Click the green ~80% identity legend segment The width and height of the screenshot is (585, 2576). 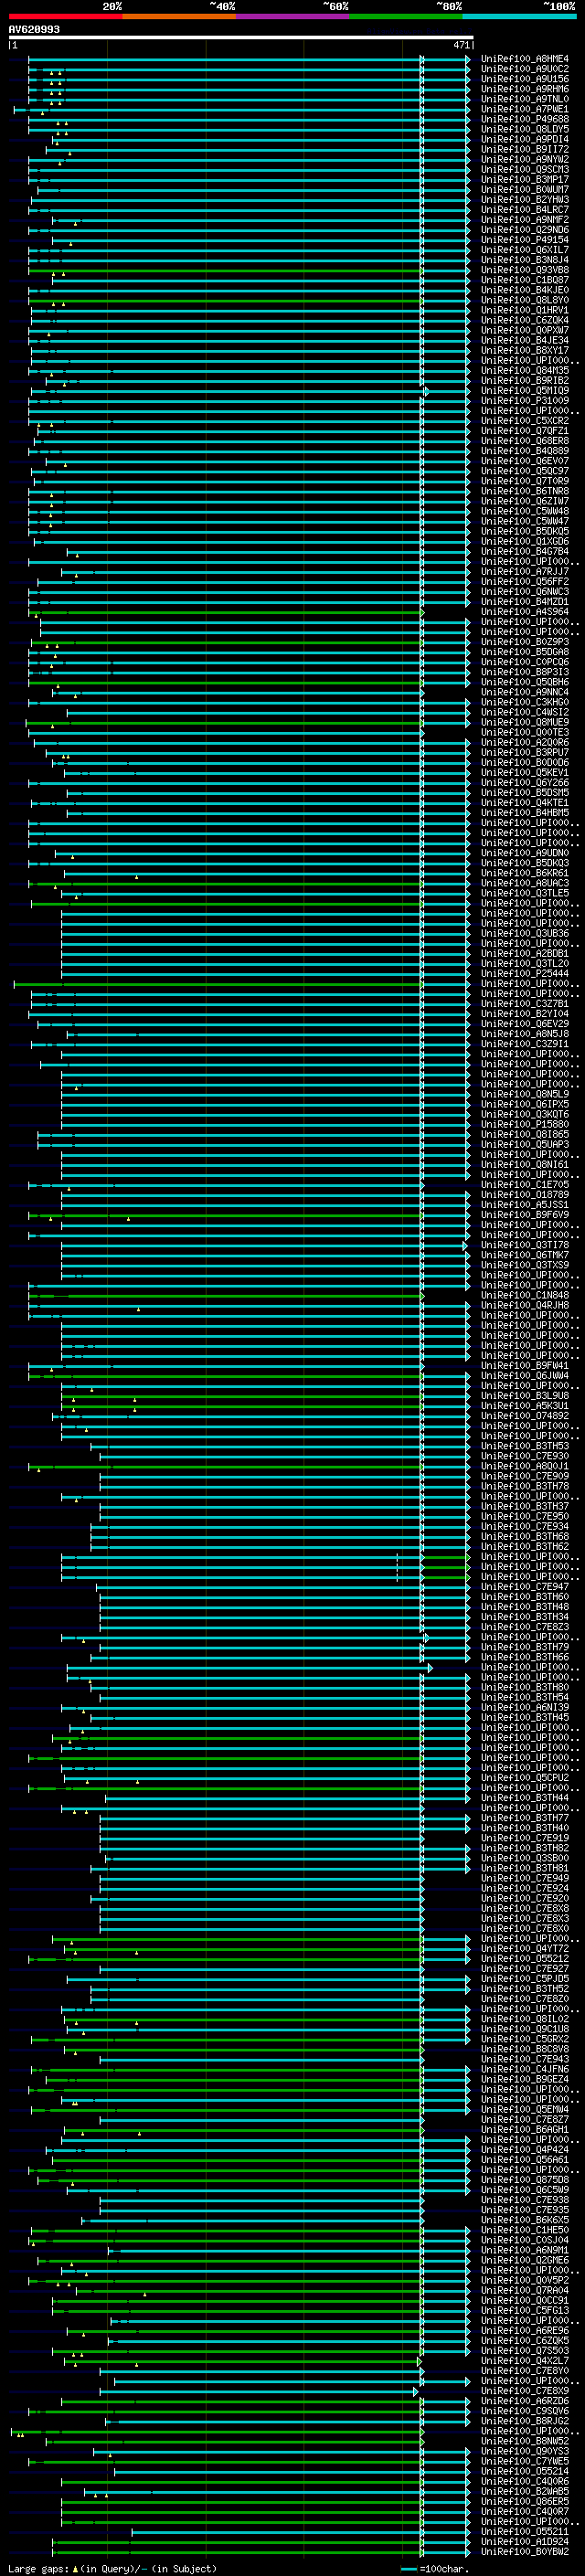[406, 16]
